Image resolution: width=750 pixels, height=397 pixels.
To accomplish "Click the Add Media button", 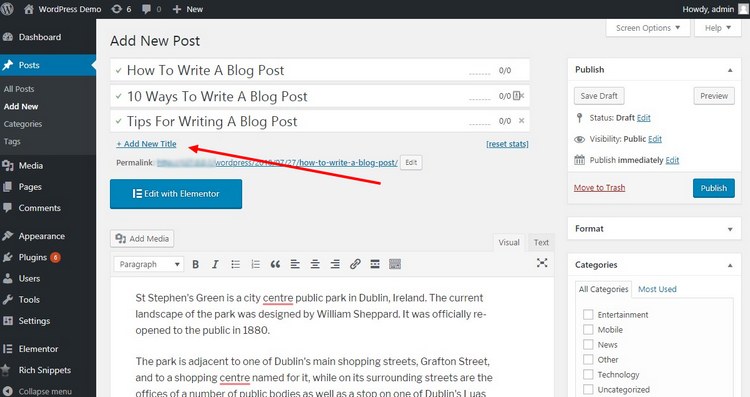I will [142, 239].
